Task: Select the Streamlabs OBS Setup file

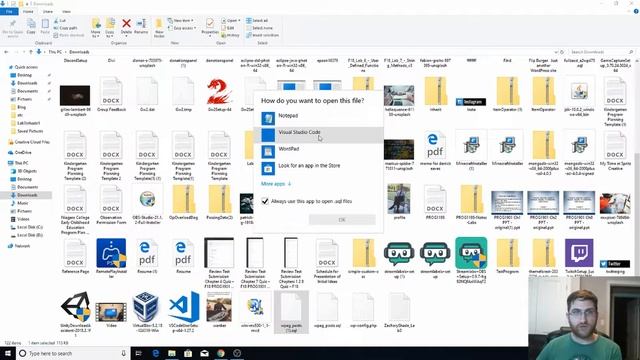Action: tap(471, 260)
